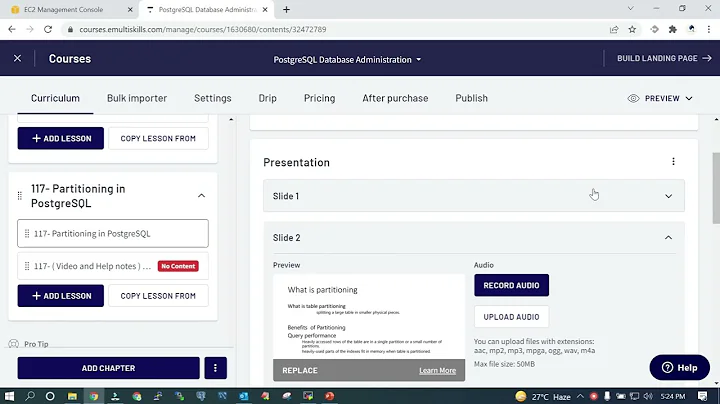720x404 pixels.
Task: Click the Build Landing Page arrow icon
Action: pyautogui.click(x=707, y=58)
